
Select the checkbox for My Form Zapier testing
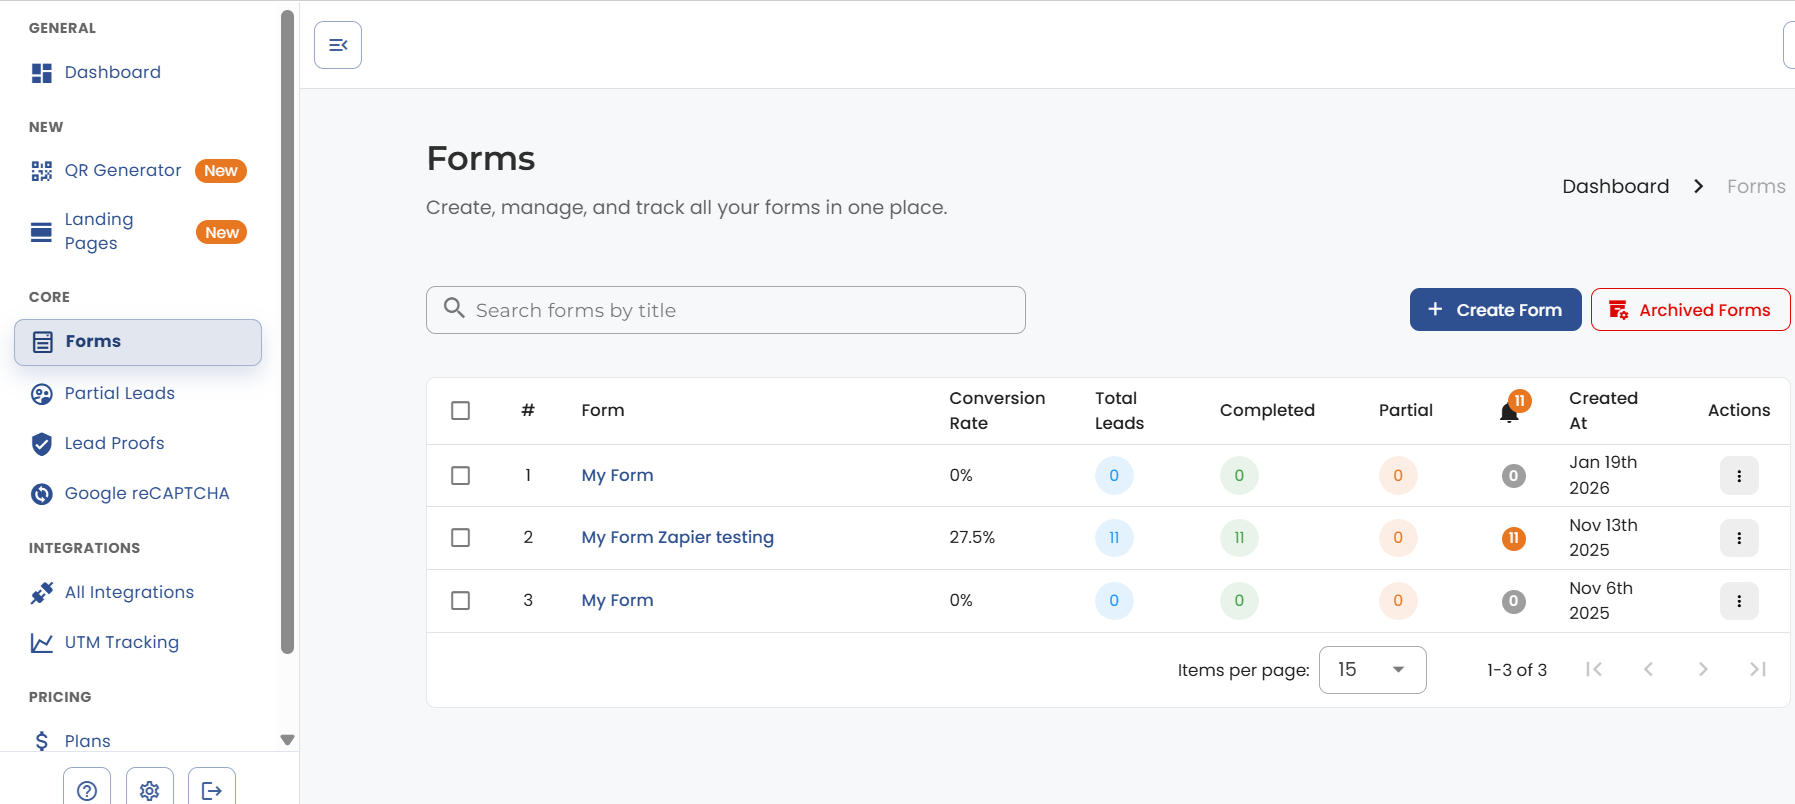(x=461, y=538)
